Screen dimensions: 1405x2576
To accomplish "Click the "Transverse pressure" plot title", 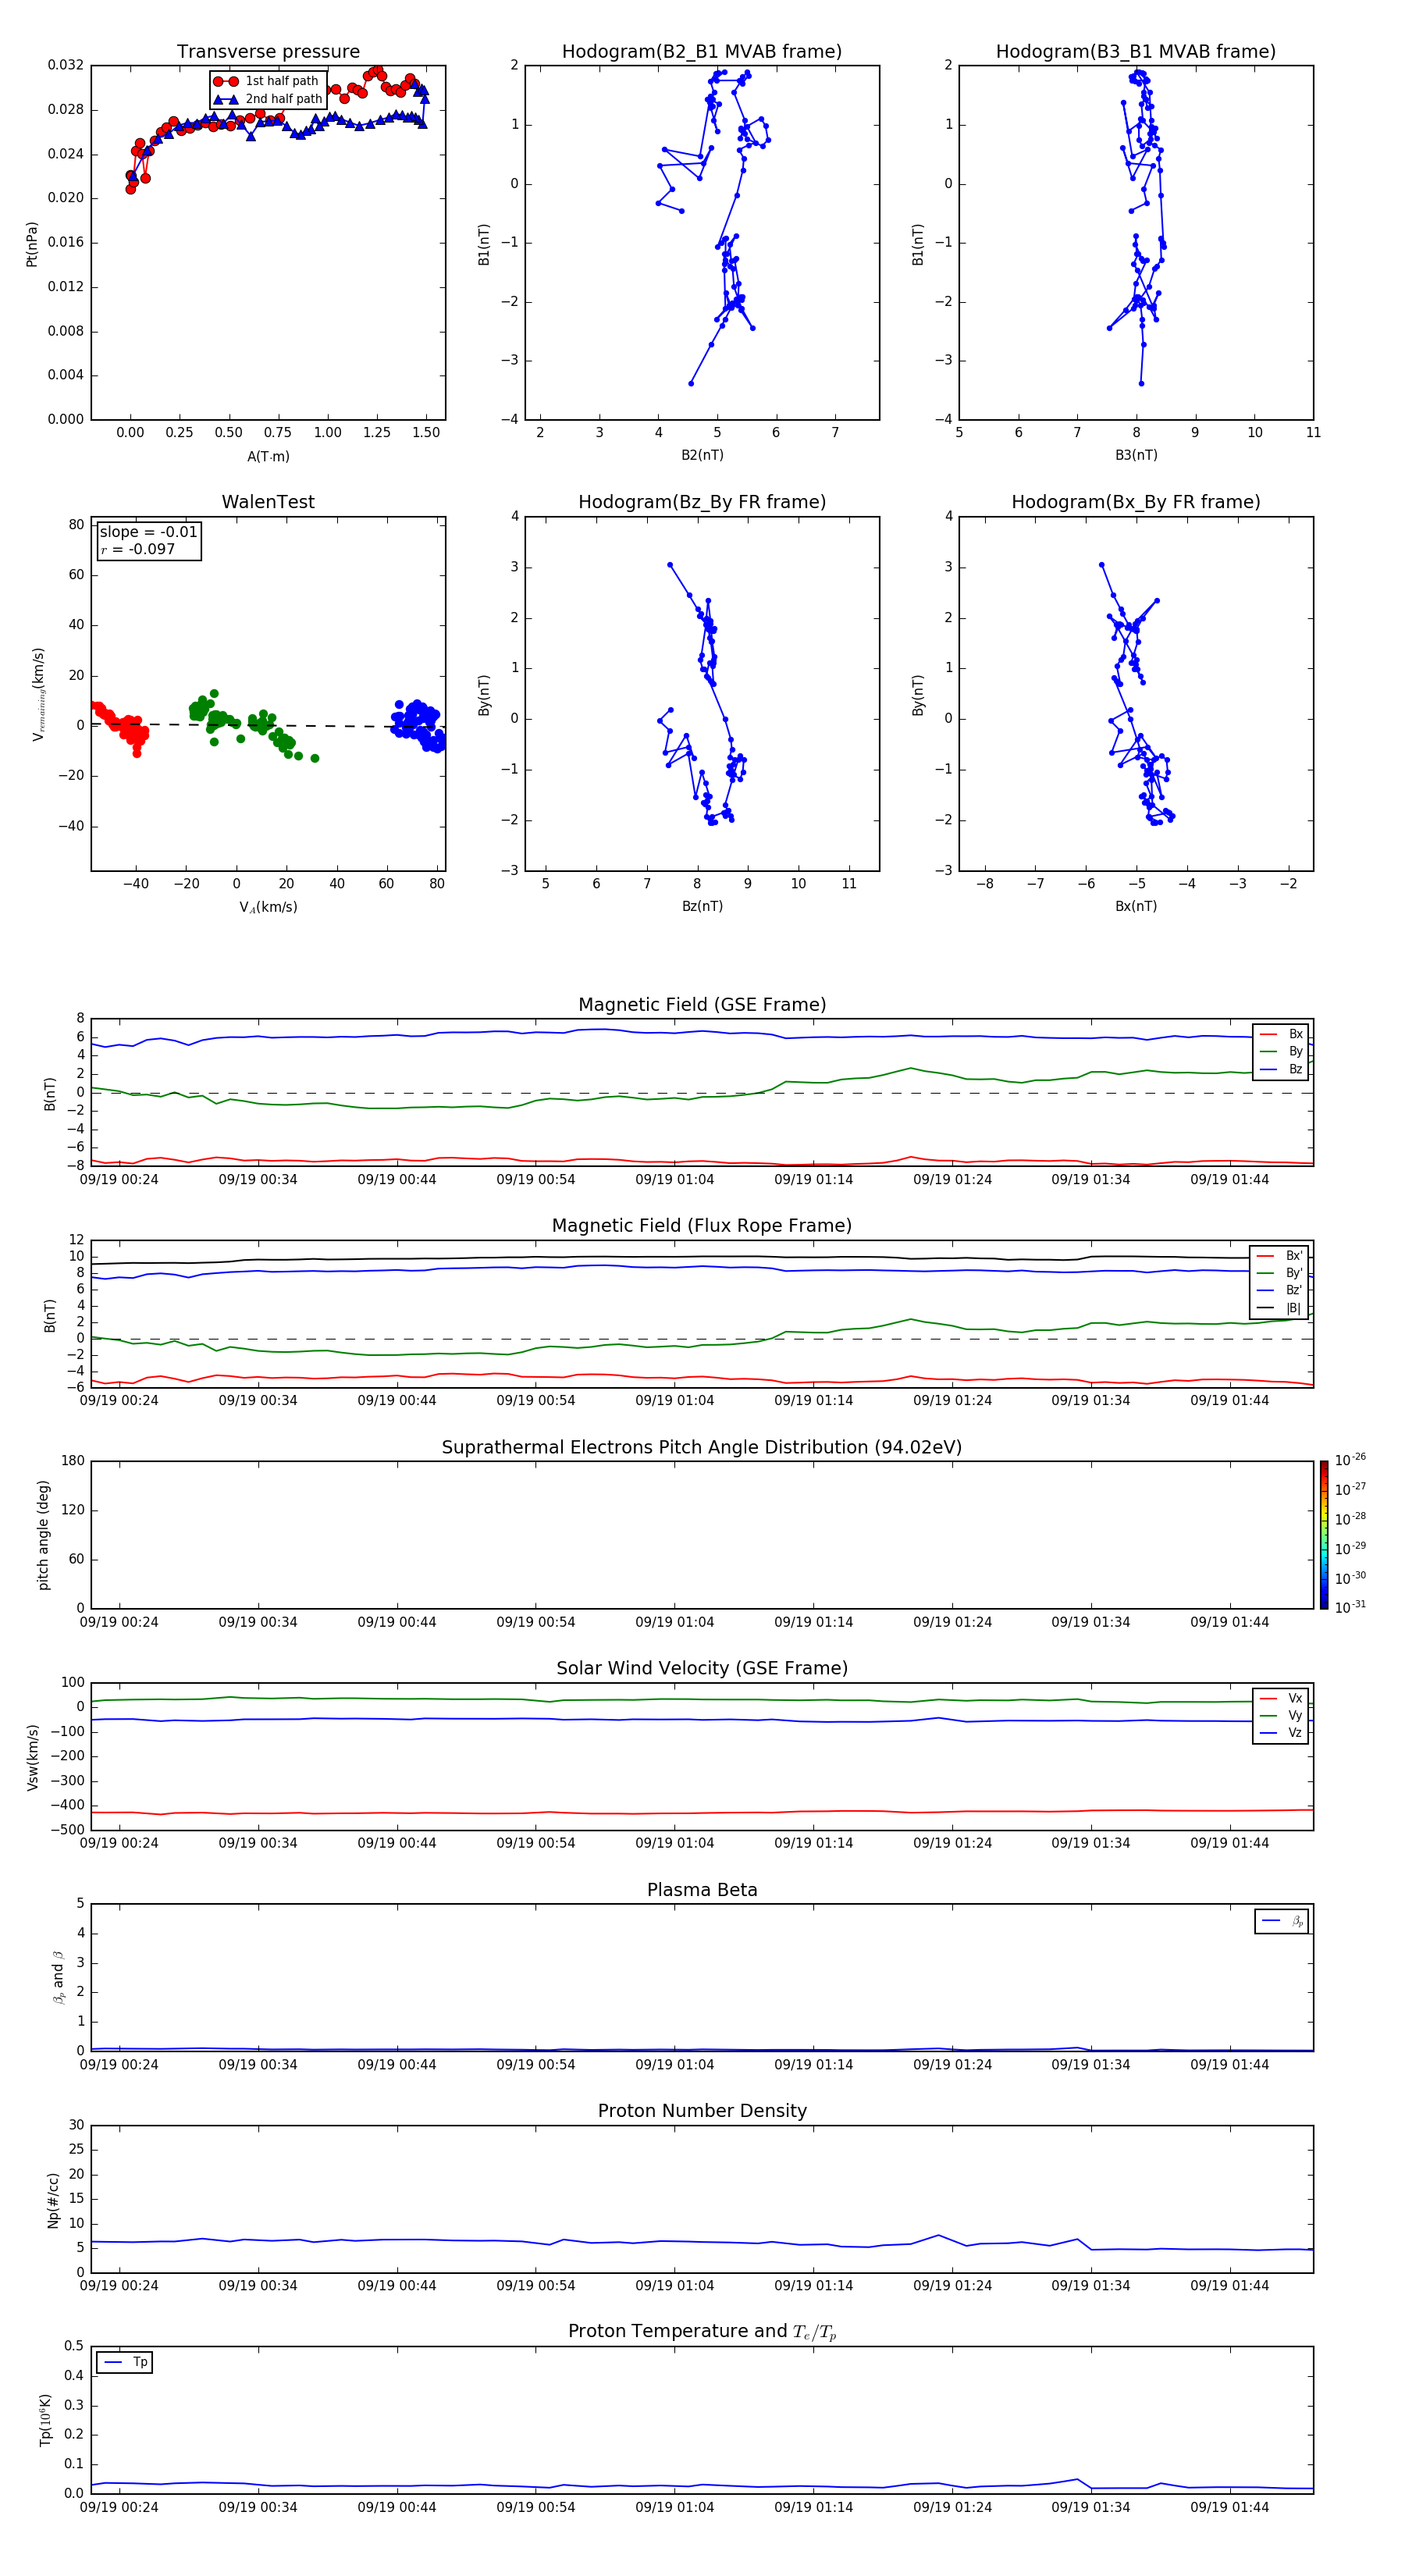I will 268,52.
